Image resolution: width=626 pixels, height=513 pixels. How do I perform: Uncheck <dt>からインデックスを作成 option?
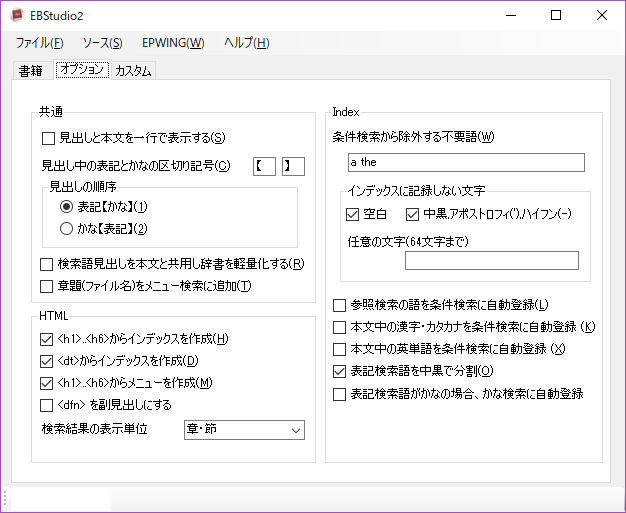pos(47,361)
